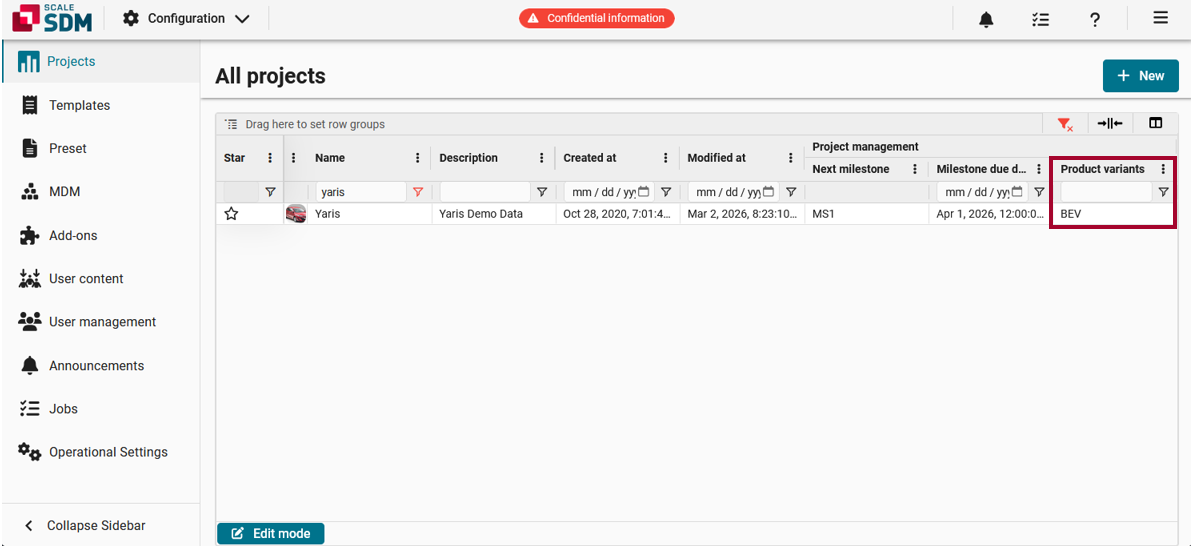1192x555 pixels.
Task: Open the hamburger menu icon
Action: [1160, 18]
